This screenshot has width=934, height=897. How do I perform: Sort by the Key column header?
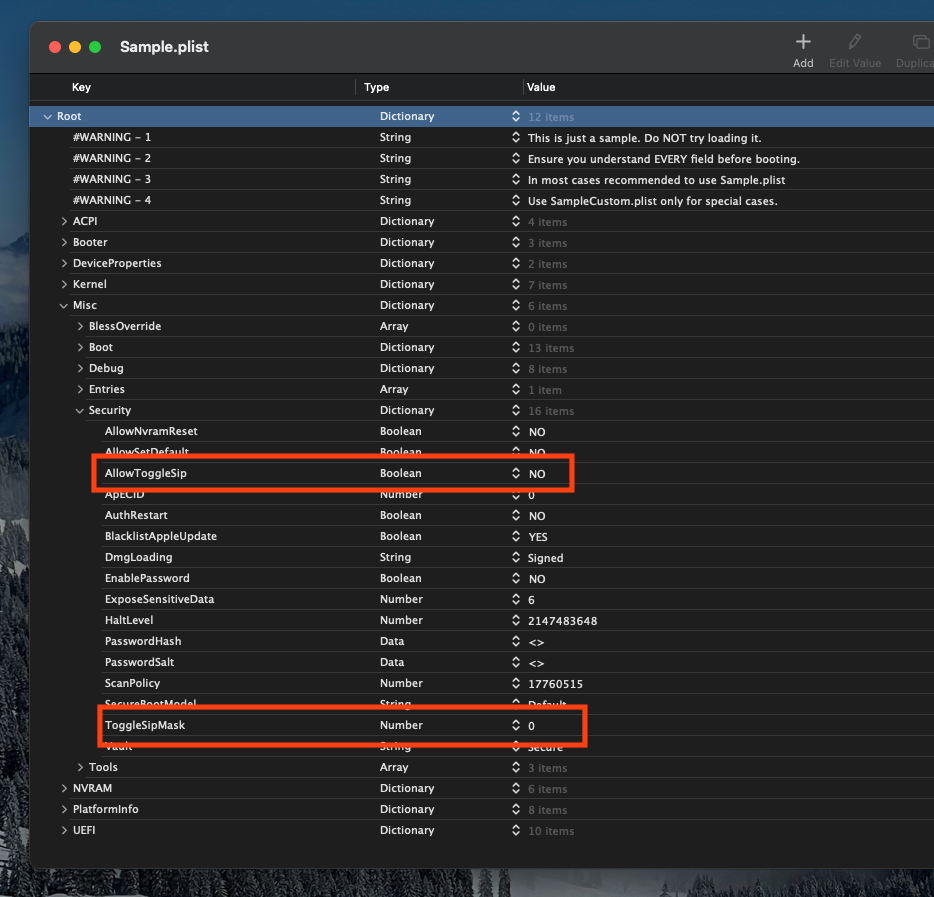[x=82, y=88]
